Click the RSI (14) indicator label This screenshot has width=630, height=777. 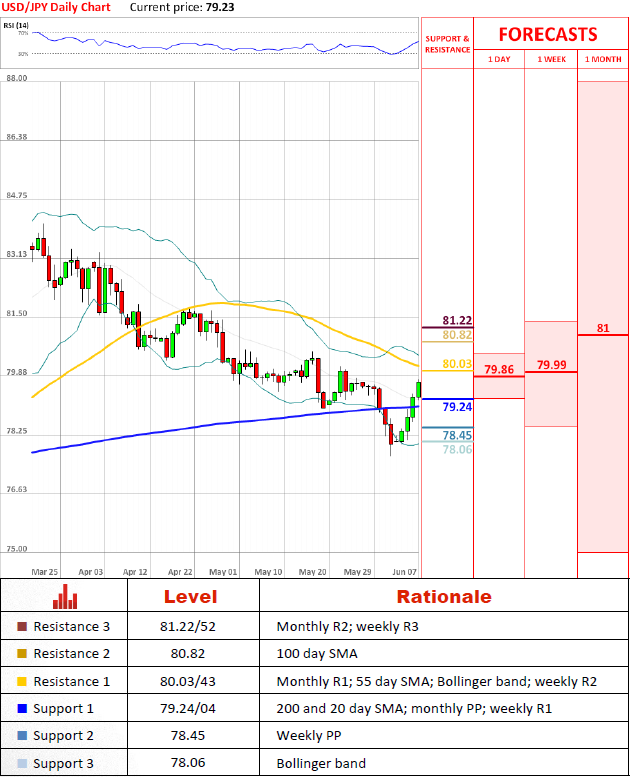pos(16,25)
